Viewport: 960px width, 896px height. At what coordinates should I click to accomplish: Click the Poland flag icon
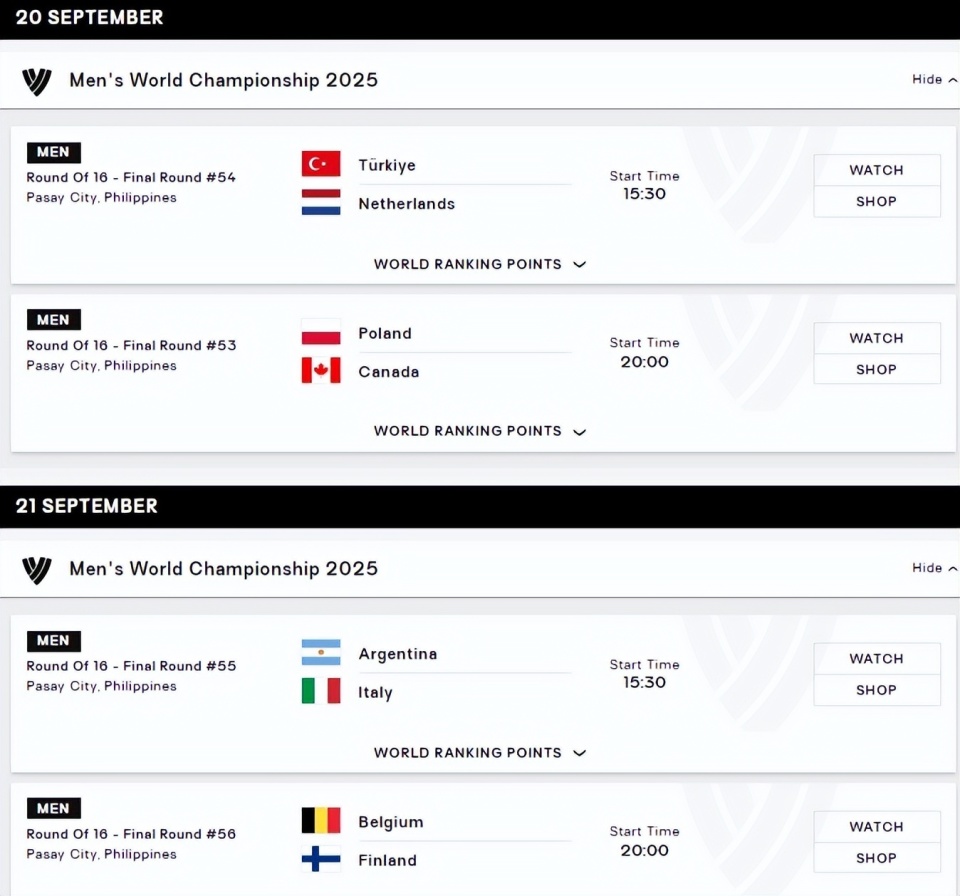tap(321, 333)
